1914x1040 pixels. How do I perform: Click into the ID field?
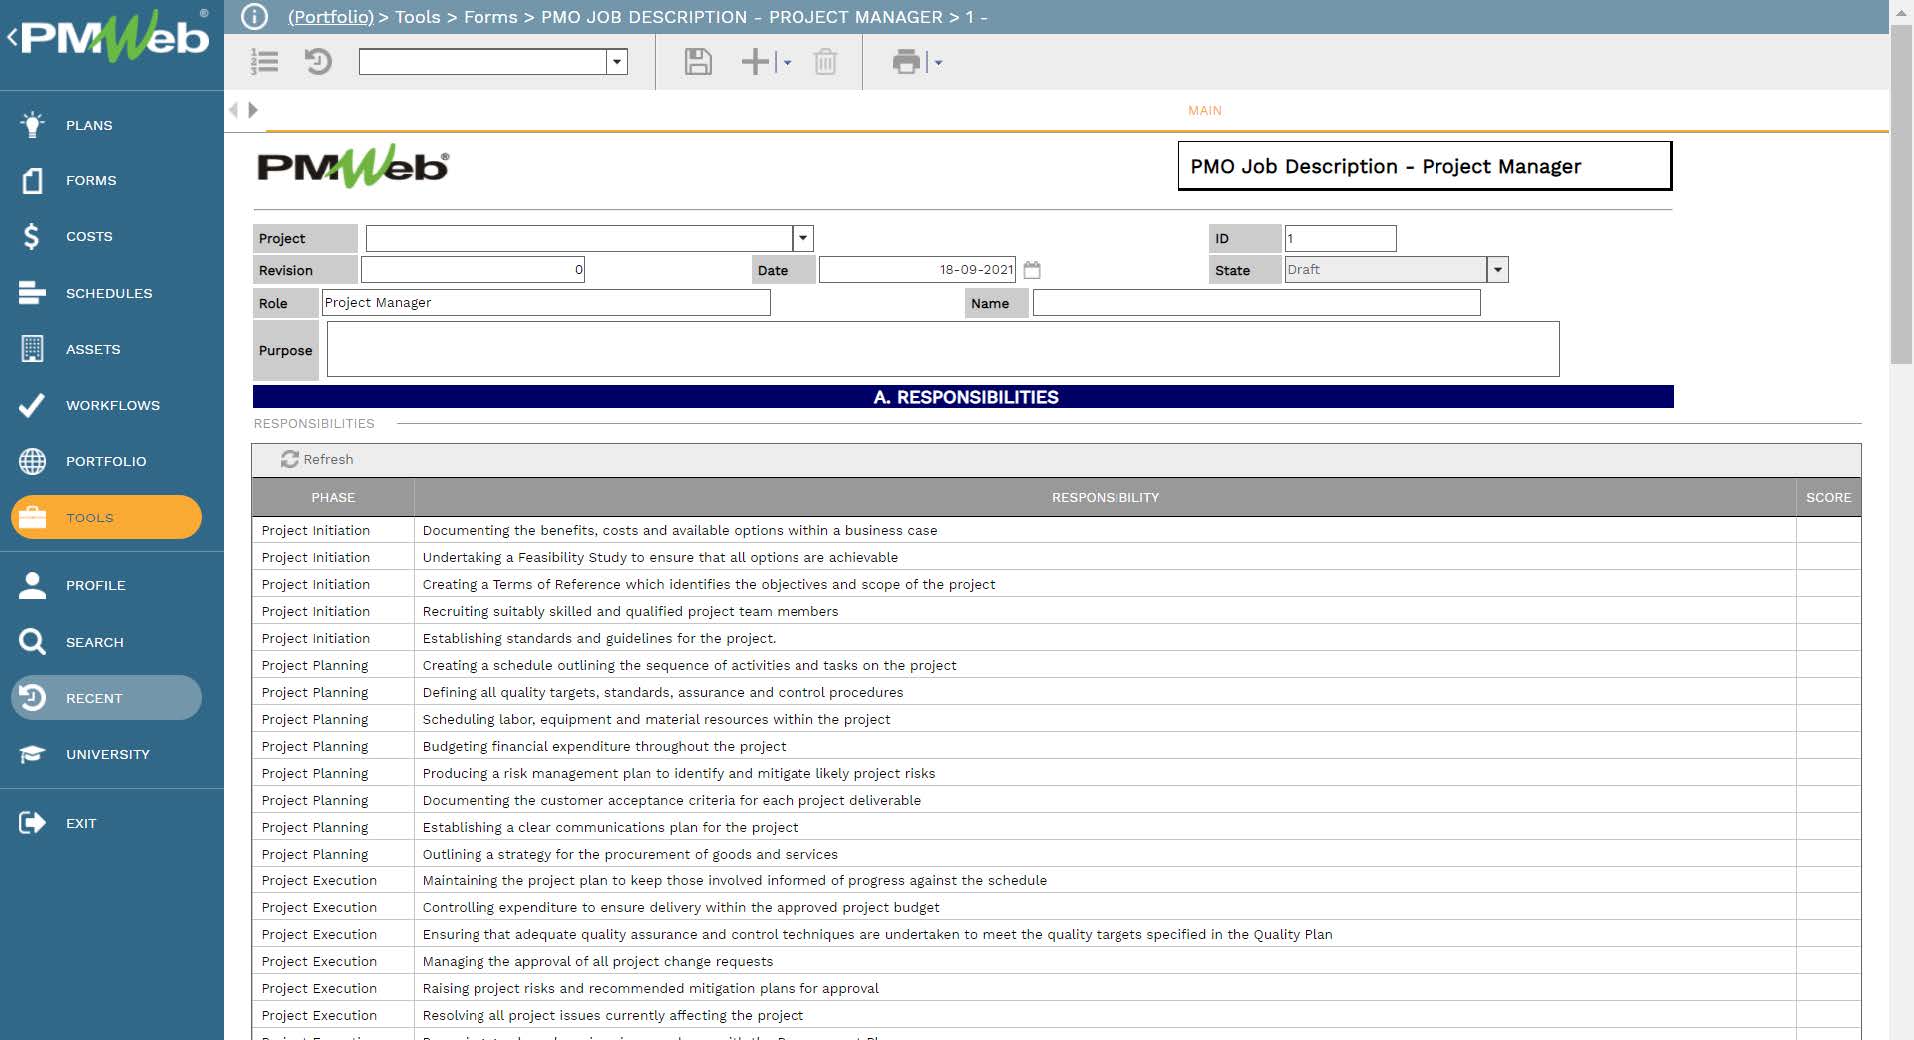[1340, 238]
